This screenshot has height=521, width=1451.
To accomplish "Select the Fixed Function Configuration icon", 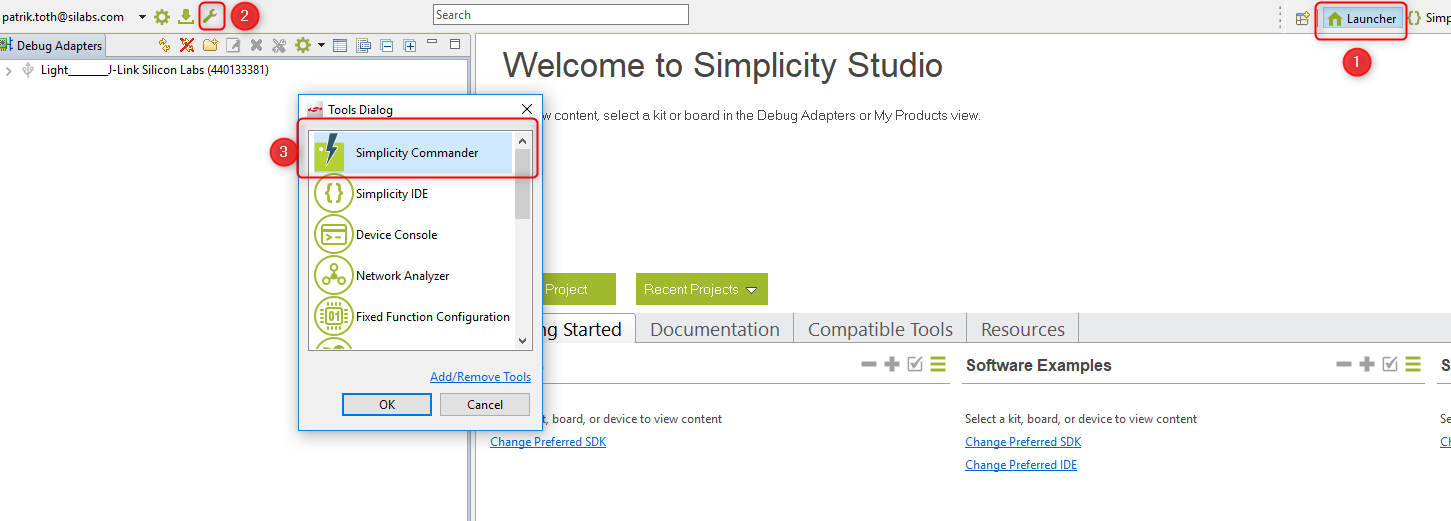I will point(333,316).
